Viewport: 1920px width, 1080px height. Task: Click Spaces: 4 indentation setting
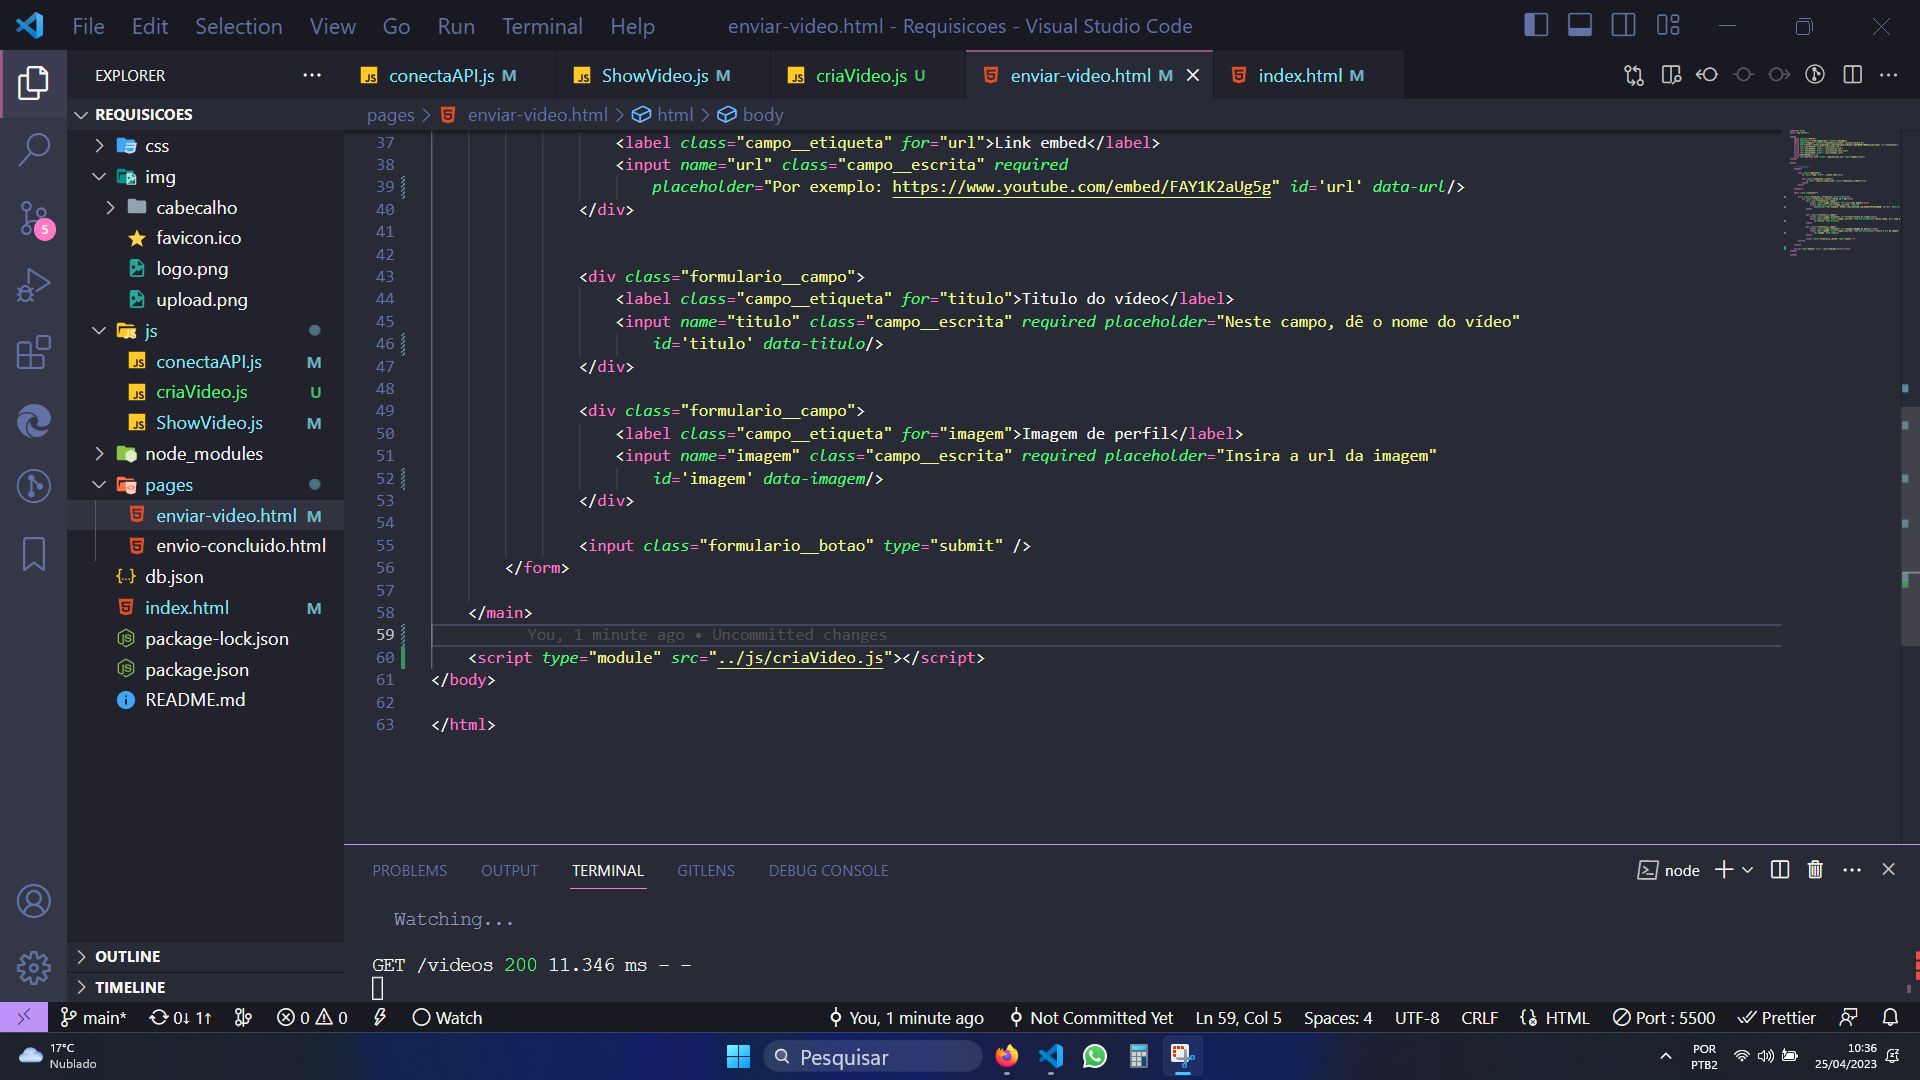(x=1337, y=1017)
